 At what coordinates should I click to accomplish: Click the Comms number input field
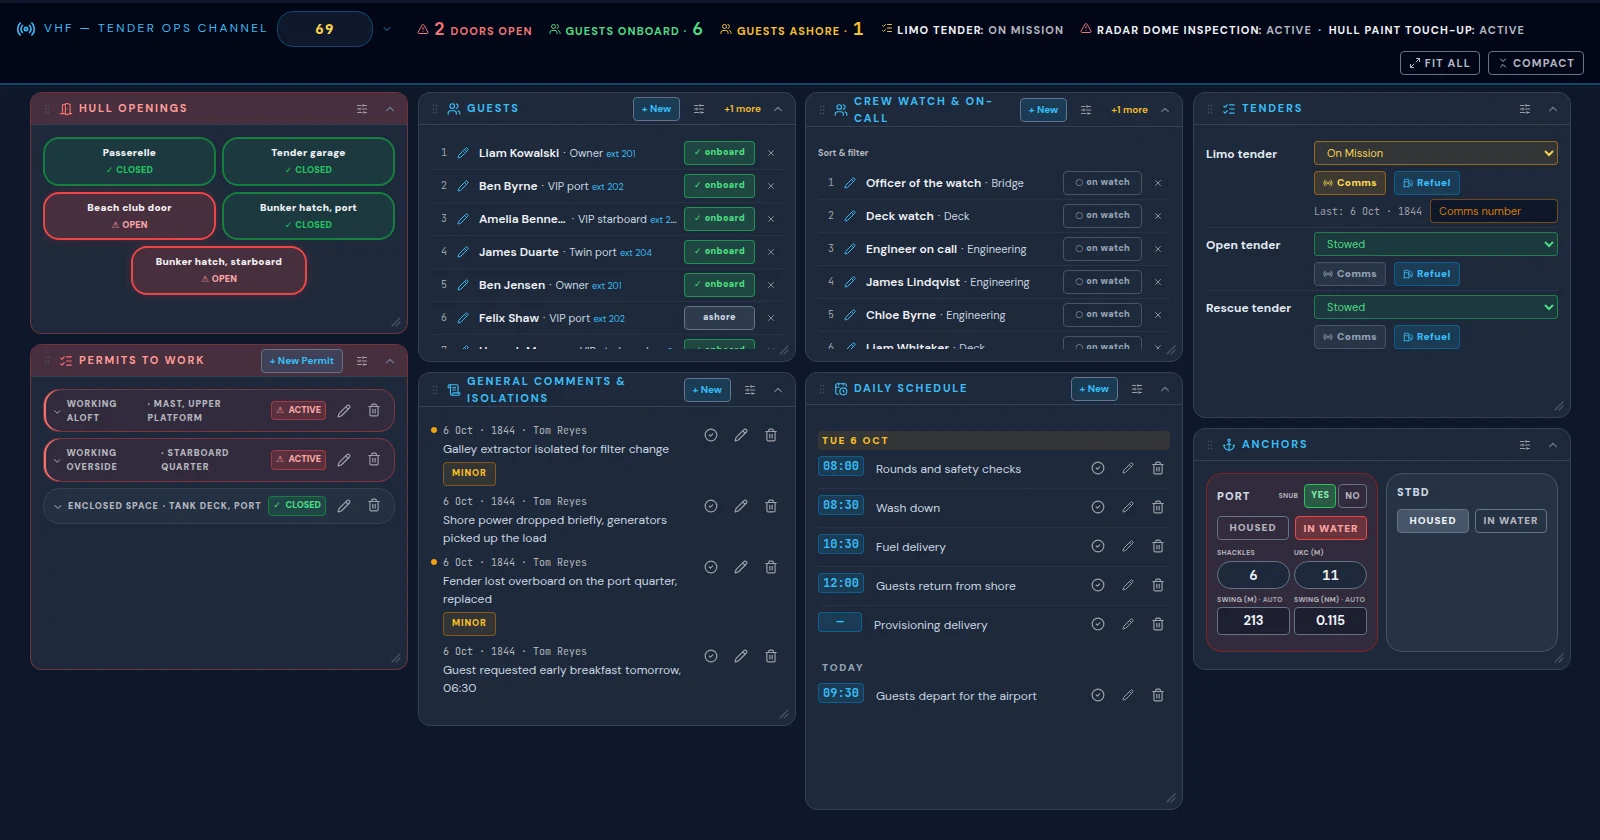1494,211
